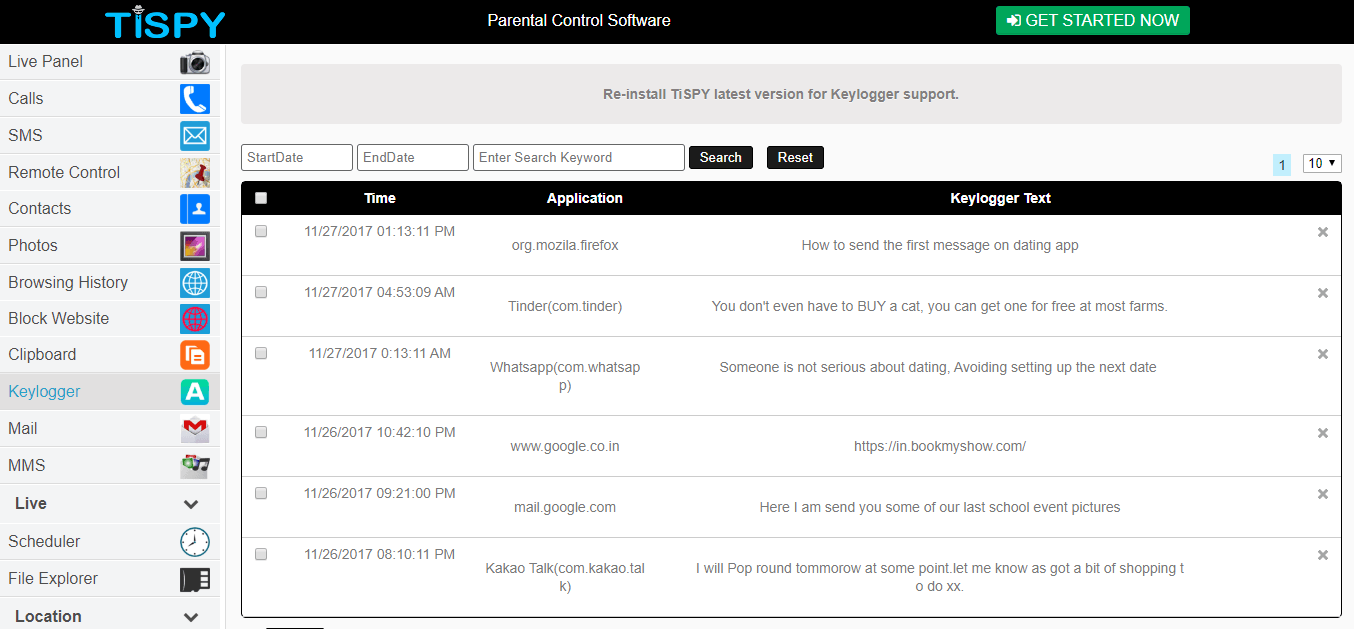Click the Block Website red globe icon
This screenshot has width=1354, height=629.
(x=195, y=319)
